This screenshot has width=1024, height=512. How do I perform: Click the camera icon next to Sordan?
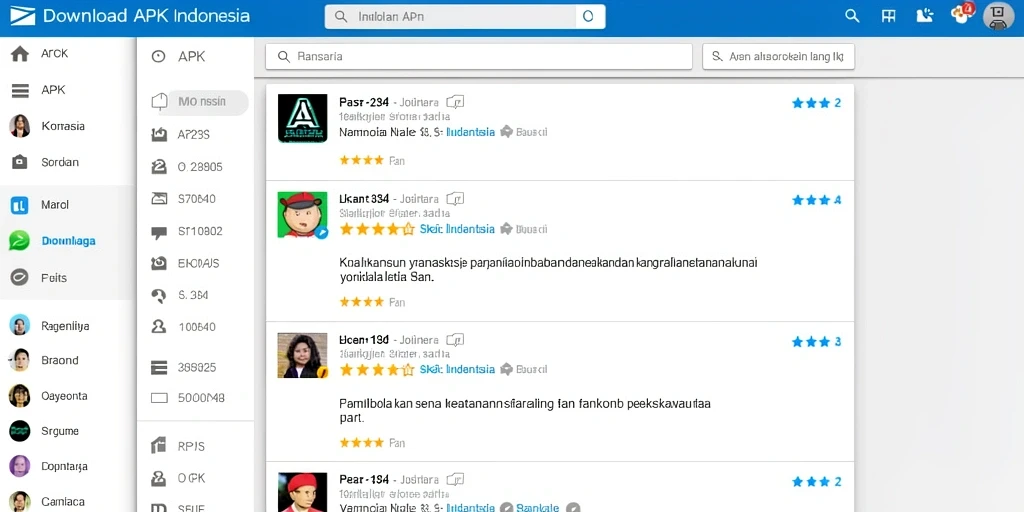[x=20, y=162]
